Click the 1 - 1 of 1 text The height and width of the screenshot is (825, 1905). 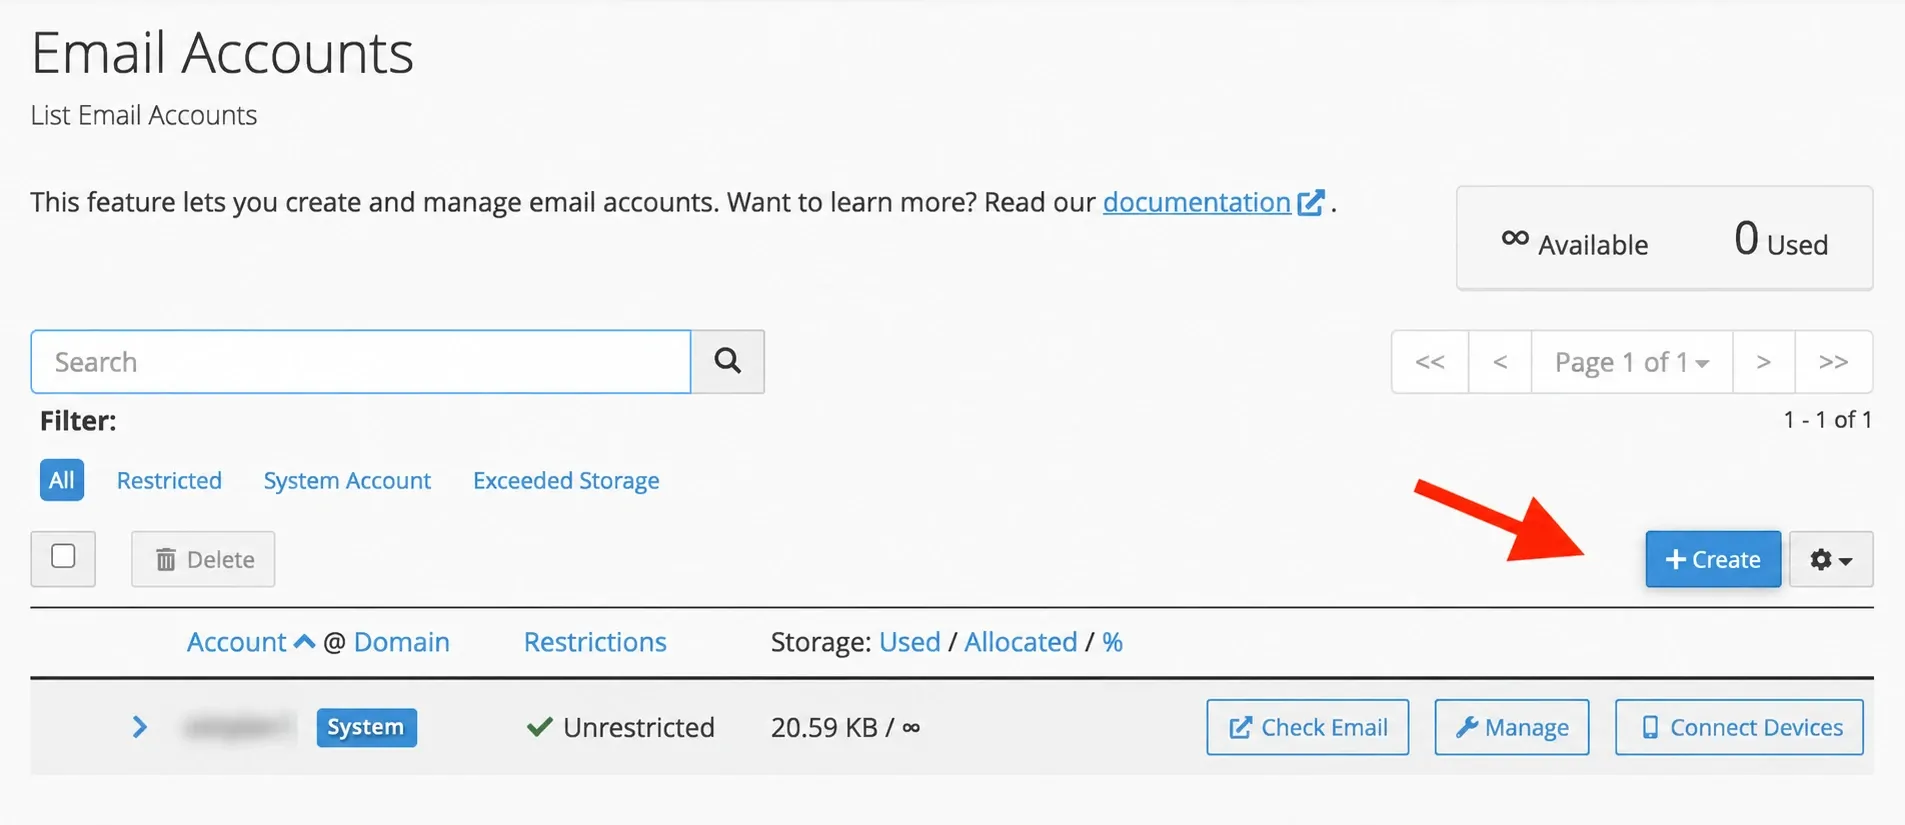(x=1828, y=420)
